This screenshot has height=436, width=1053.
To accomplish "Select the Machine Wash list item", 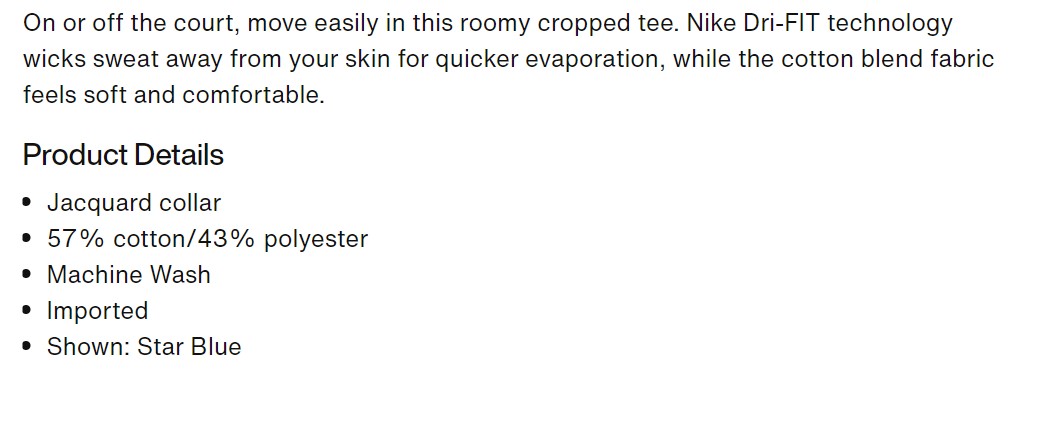I will pyautogui.click(x=128, y=275).
